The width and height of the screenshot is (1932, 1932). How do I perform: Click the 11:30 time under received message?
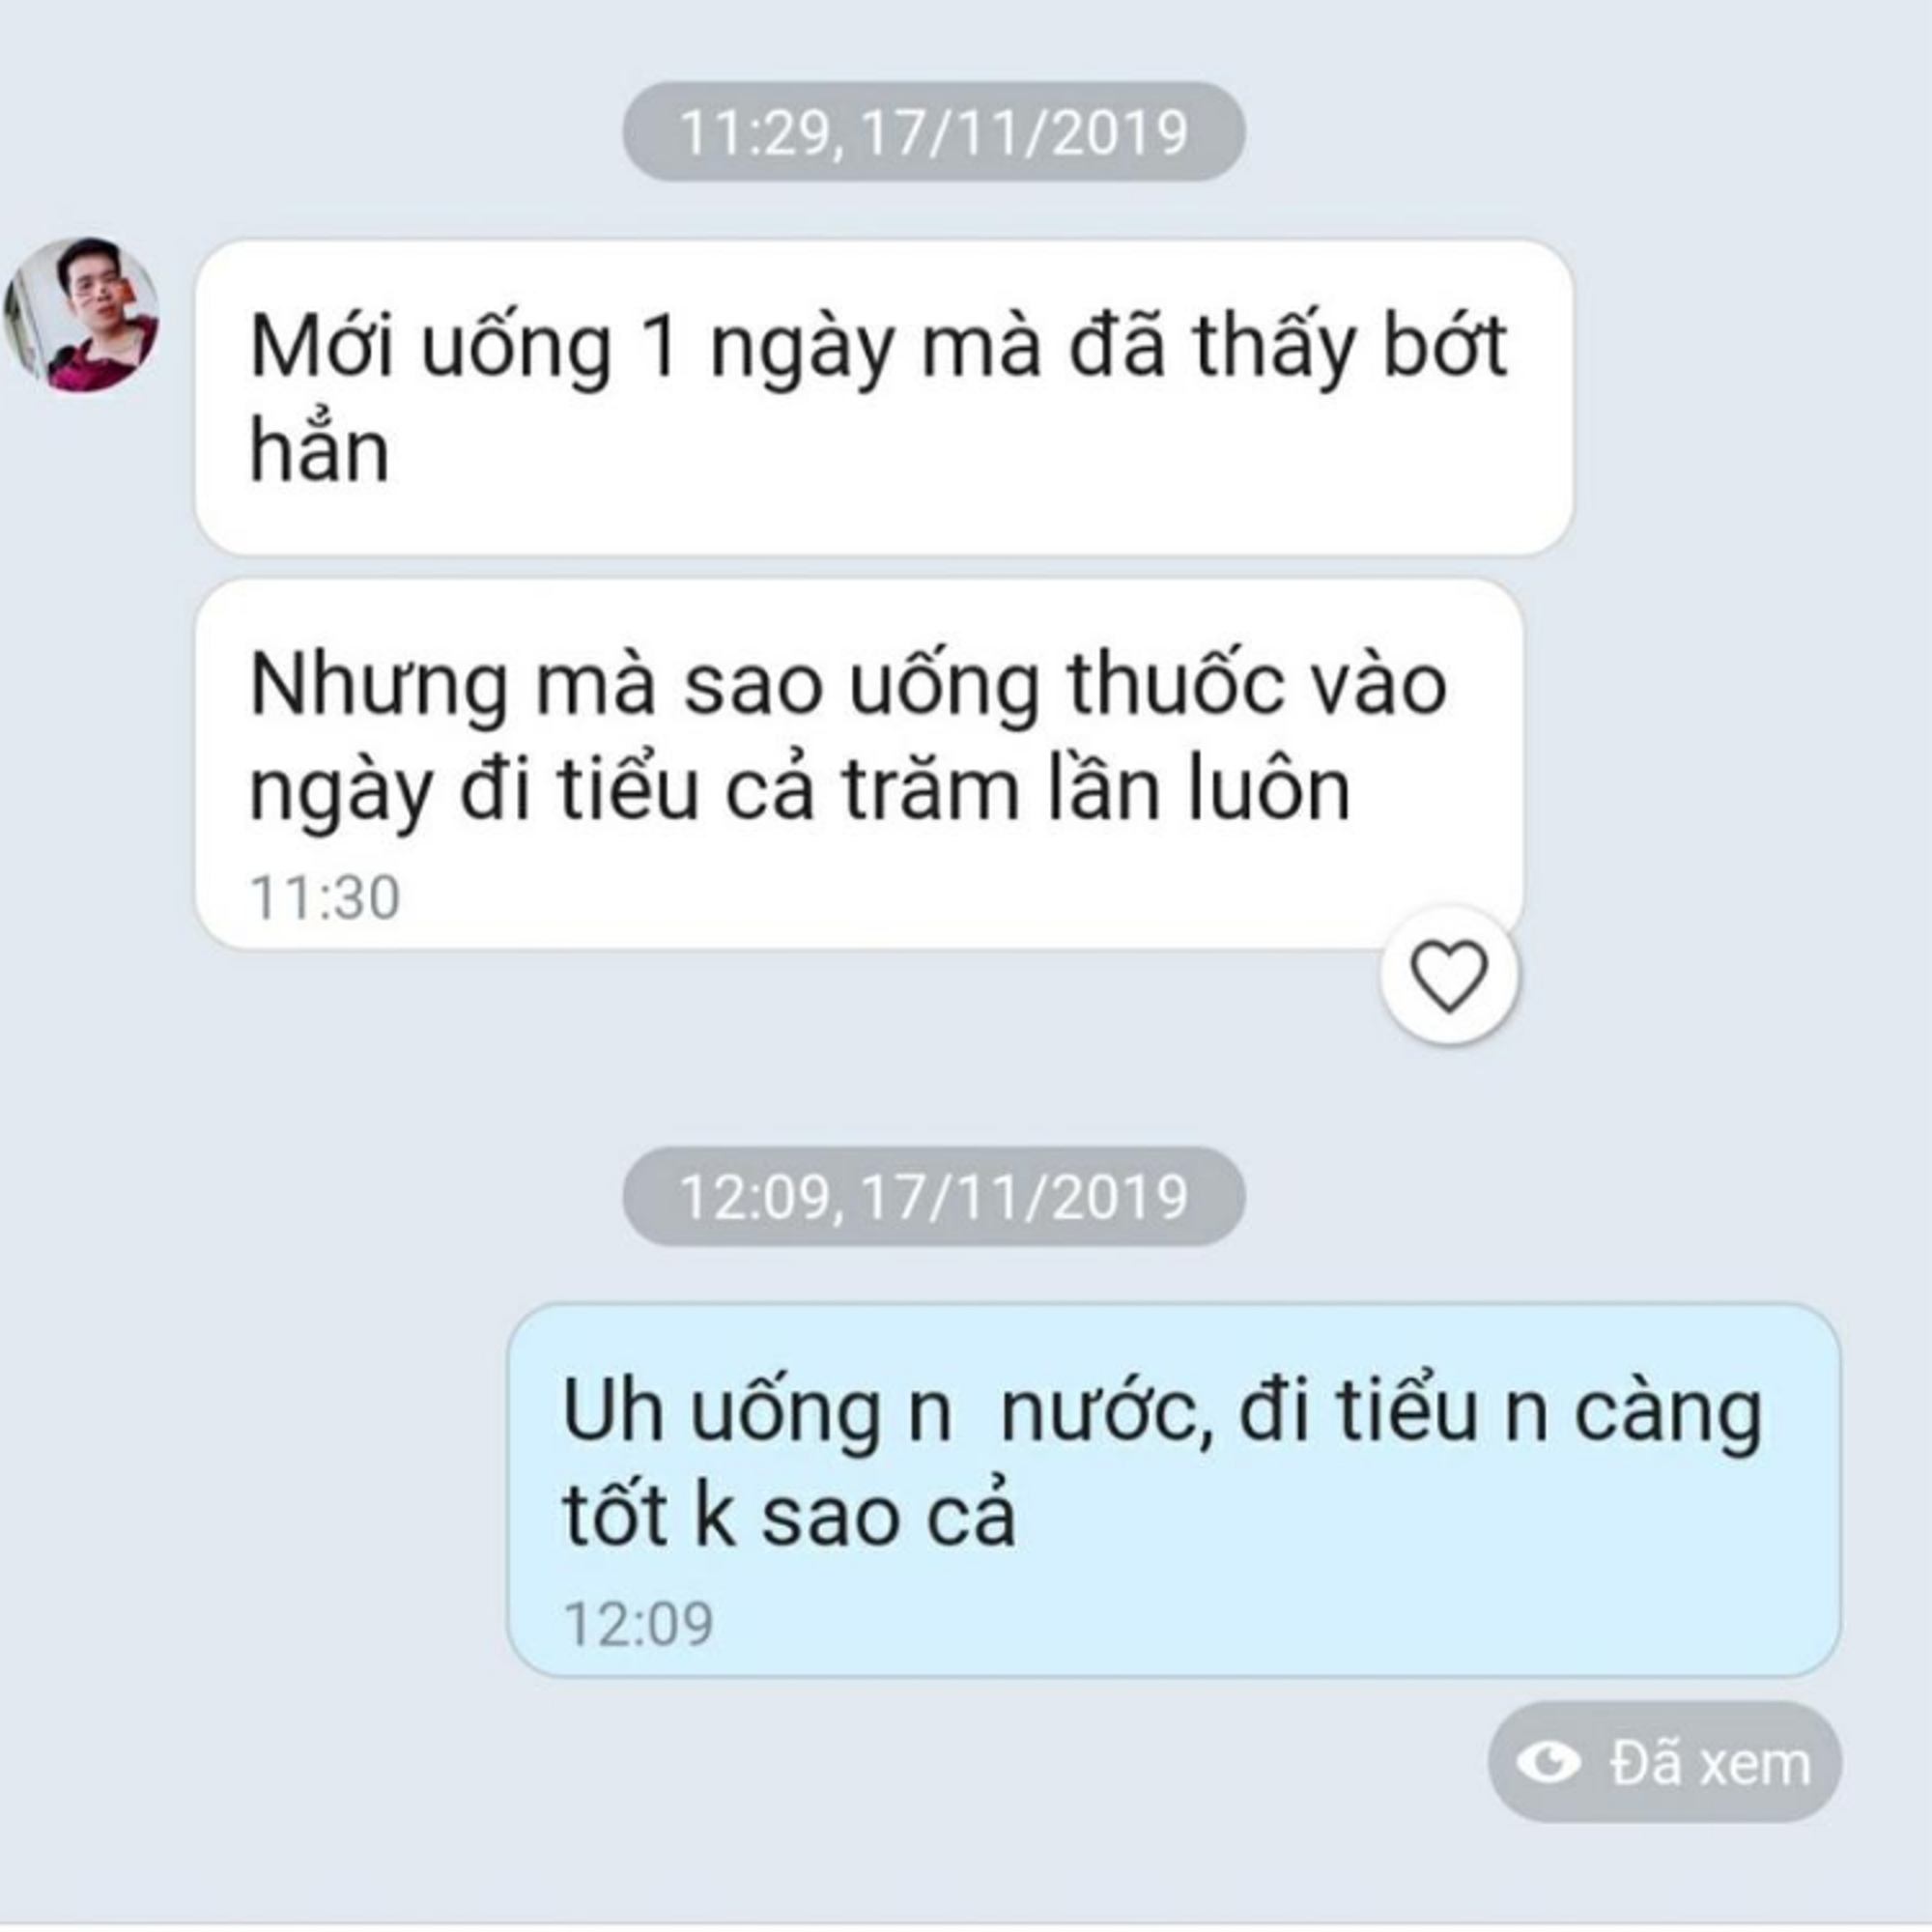point(325,897)
